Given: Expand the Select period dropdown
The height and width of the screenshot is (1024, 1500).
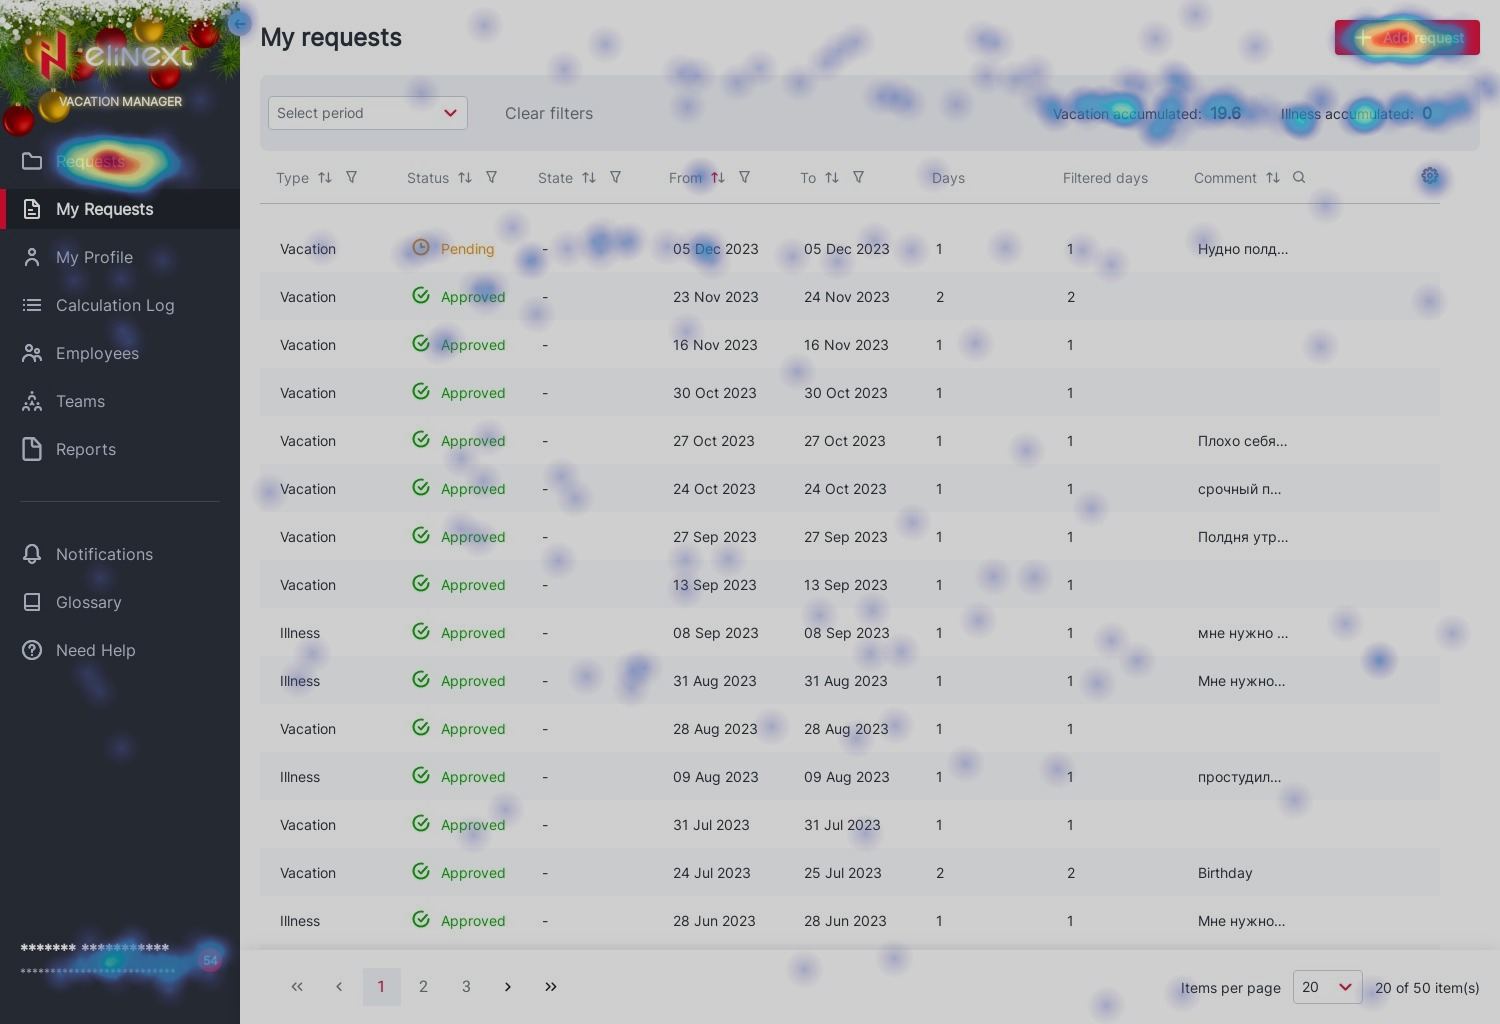Looking at the screenshot, I should 367,113.
